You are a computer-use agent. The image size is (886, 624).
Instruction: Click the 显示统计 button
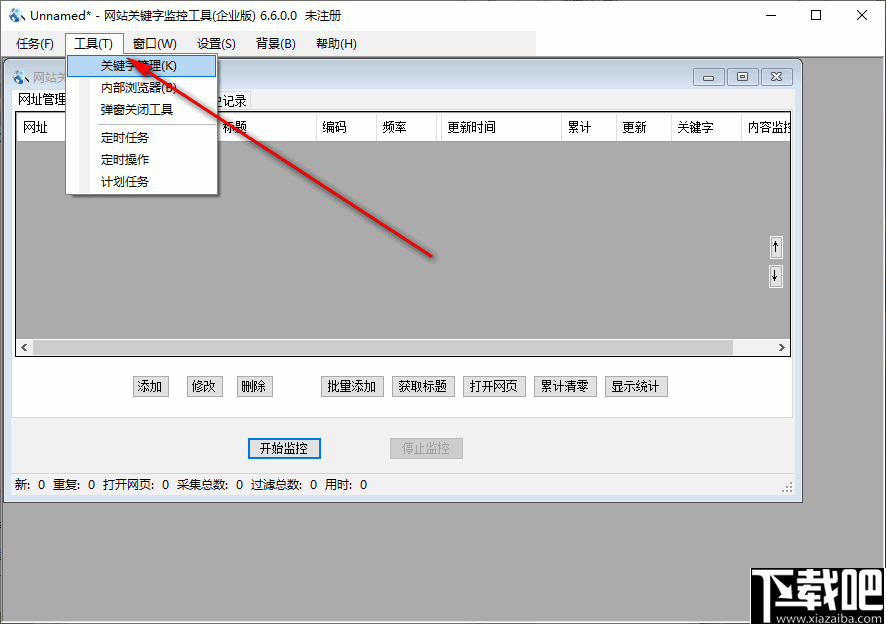point(636,386)
